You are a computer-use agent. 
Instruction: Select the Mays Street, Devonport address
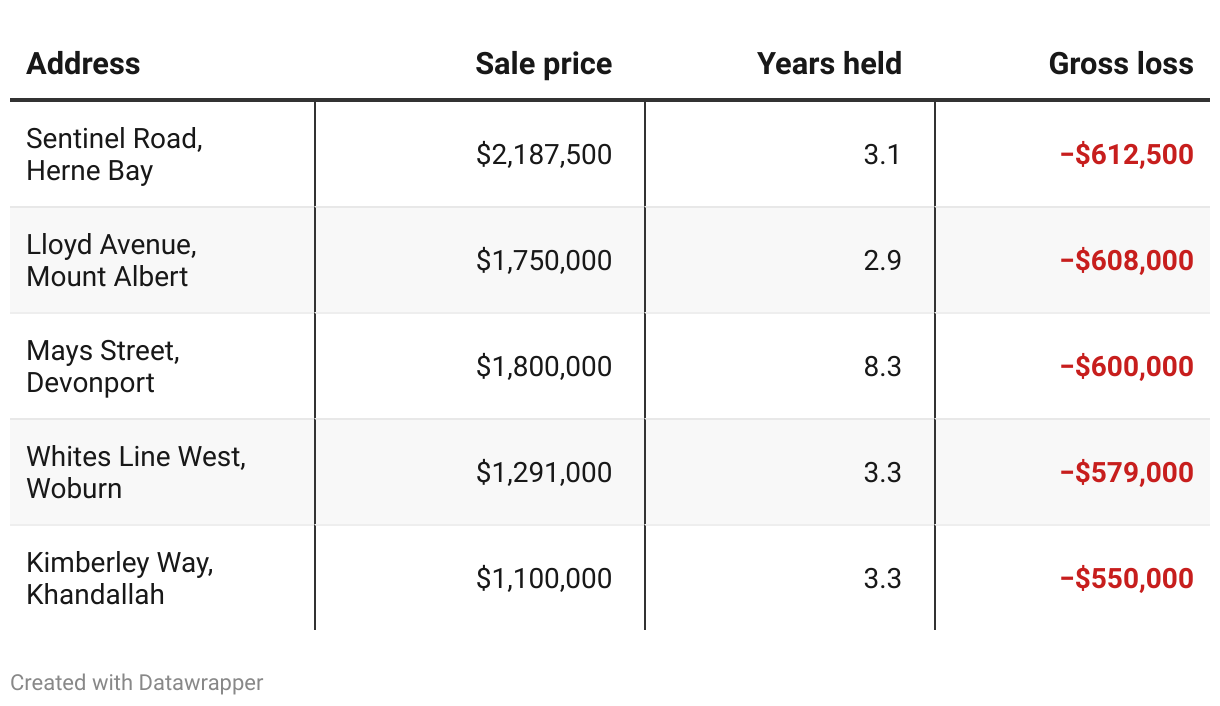tap(103, 366)
